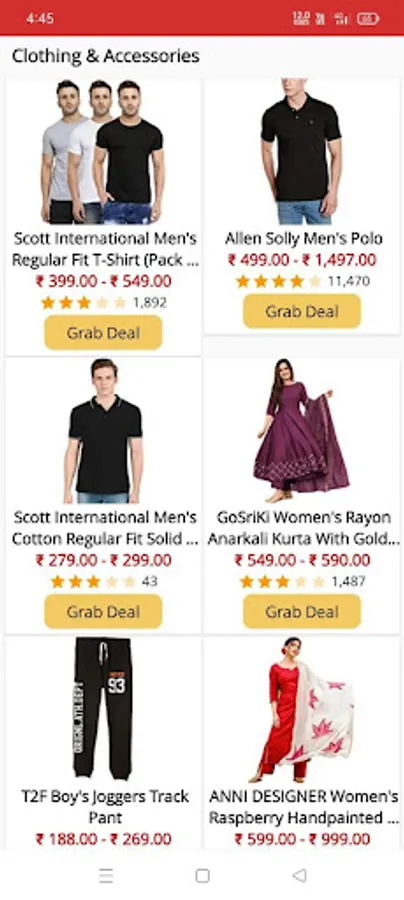Open the recent apps menu icon

(106, 875)
